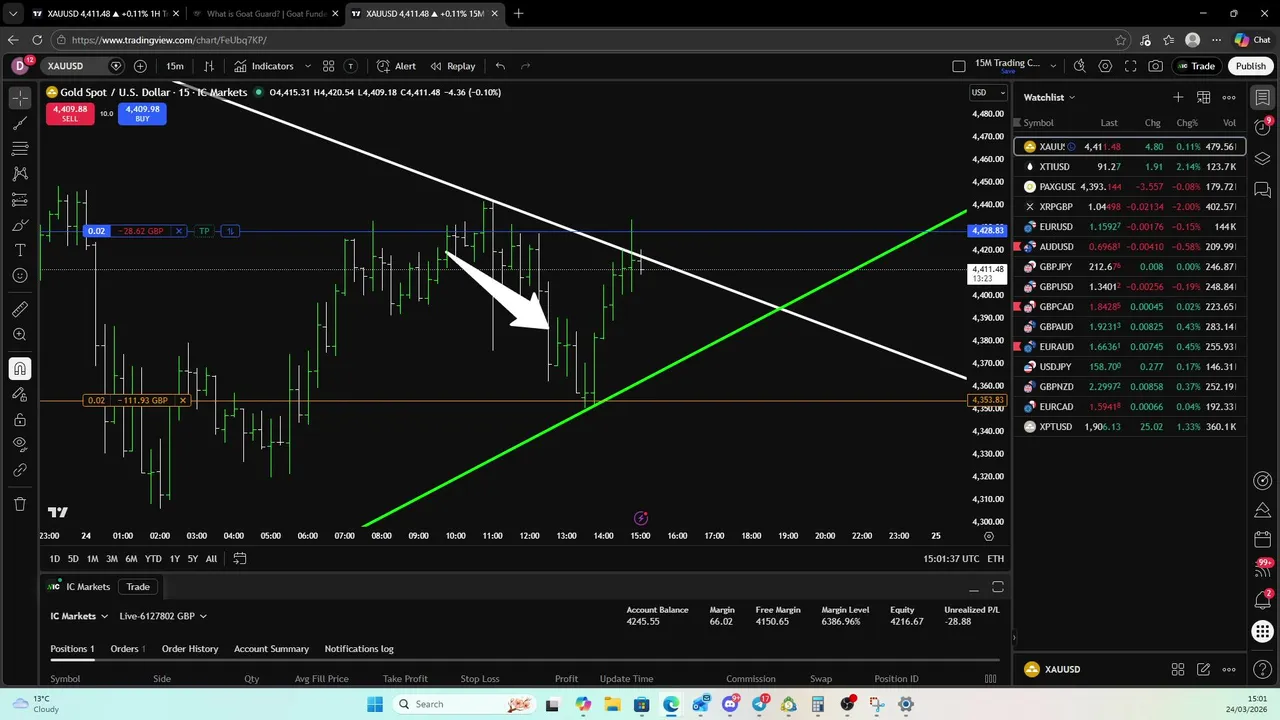Select the text annotation tool

pyautogui.click(x=20, y=250)
